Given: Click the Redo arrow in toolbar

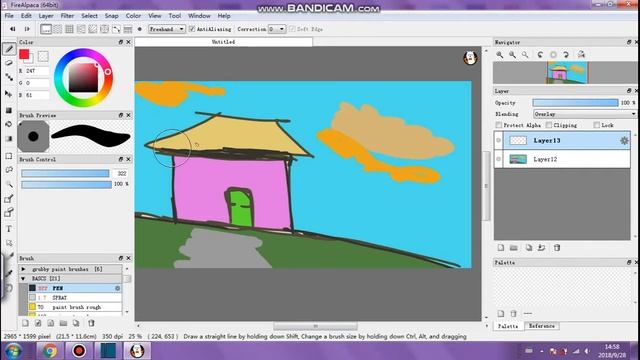Looking at the screenshot, I should click(27, 29).
